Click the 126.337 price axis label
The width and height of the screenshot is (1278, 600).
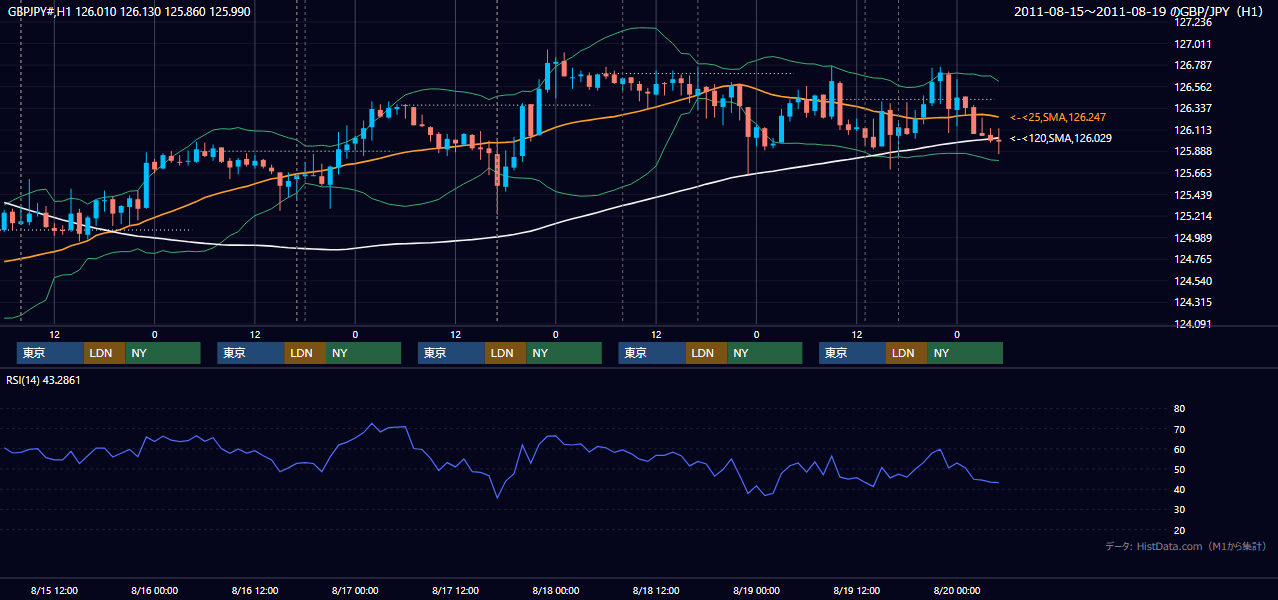(x=1193, y=108)
